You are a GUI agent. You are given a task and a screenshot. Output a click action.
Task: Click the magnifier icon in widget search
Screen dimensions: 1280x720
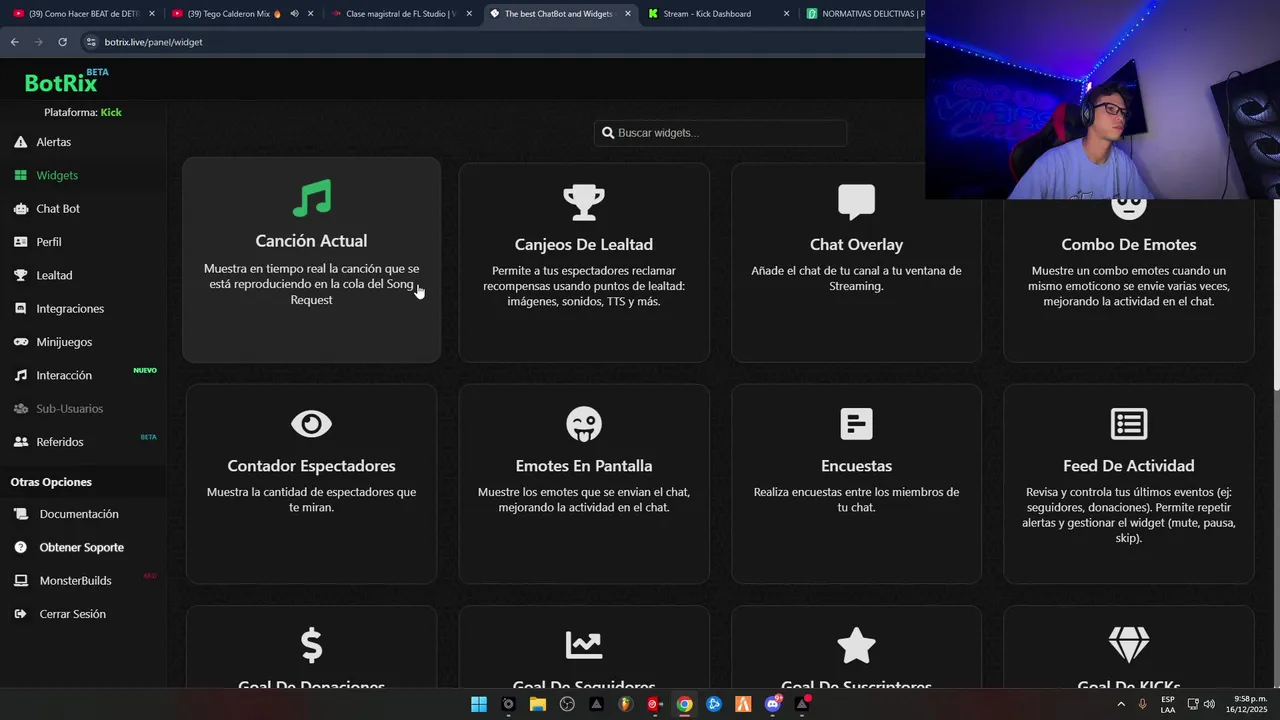coord(608,133)
